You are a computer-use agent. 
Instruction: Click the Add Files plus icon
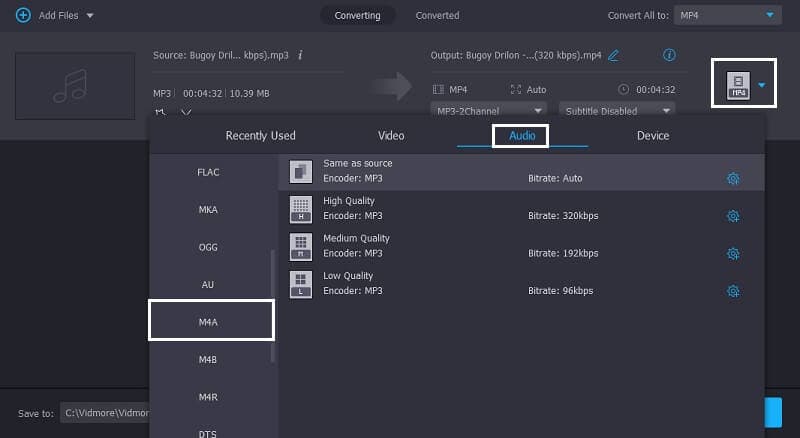(23, 15)
